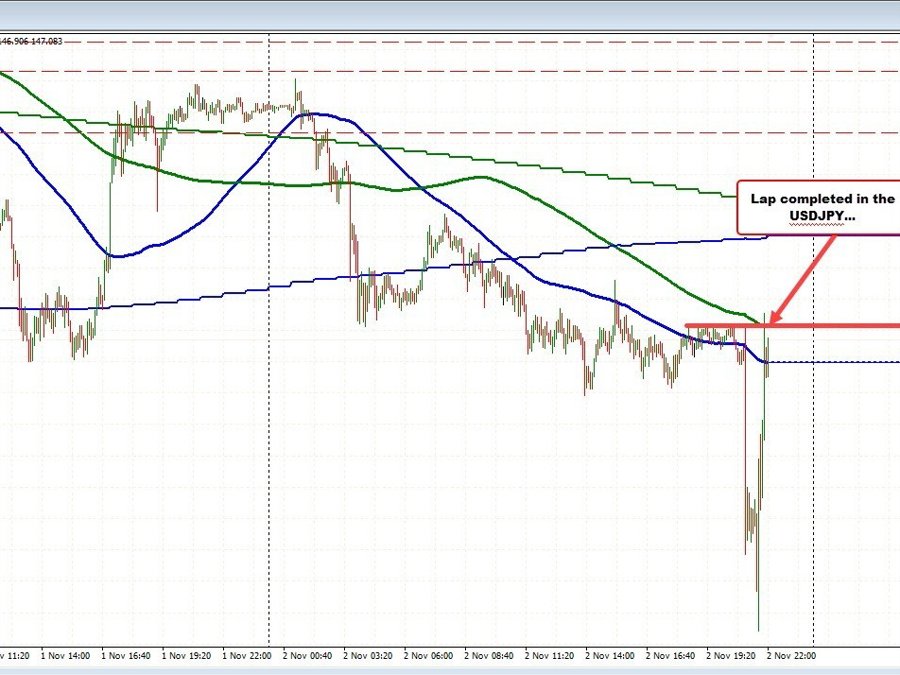The image size is (900, 675).
Task: Select the blue dotted horizontal price line at right
Action: coord(840,362)
